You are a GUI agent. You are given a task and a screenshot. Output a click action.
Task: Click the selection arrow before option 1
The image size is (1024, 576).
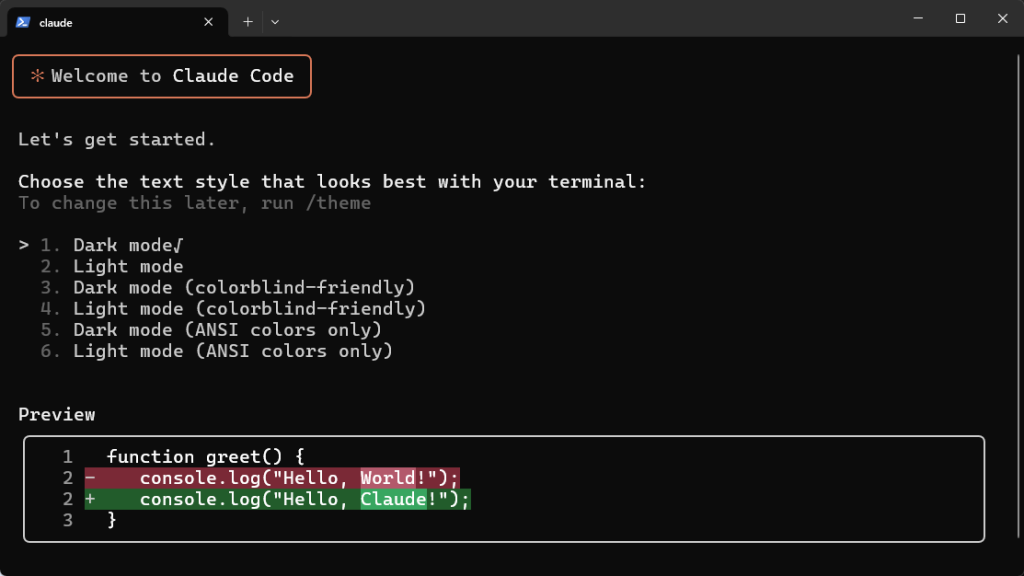[x=24, y=245]
